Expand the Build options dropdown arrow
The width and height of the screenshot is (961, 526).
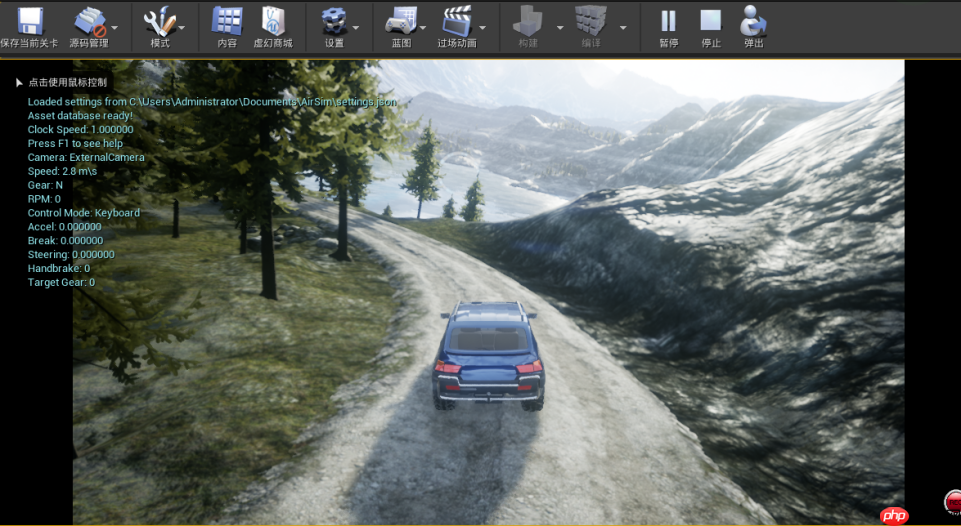click(x=560, y=28)
